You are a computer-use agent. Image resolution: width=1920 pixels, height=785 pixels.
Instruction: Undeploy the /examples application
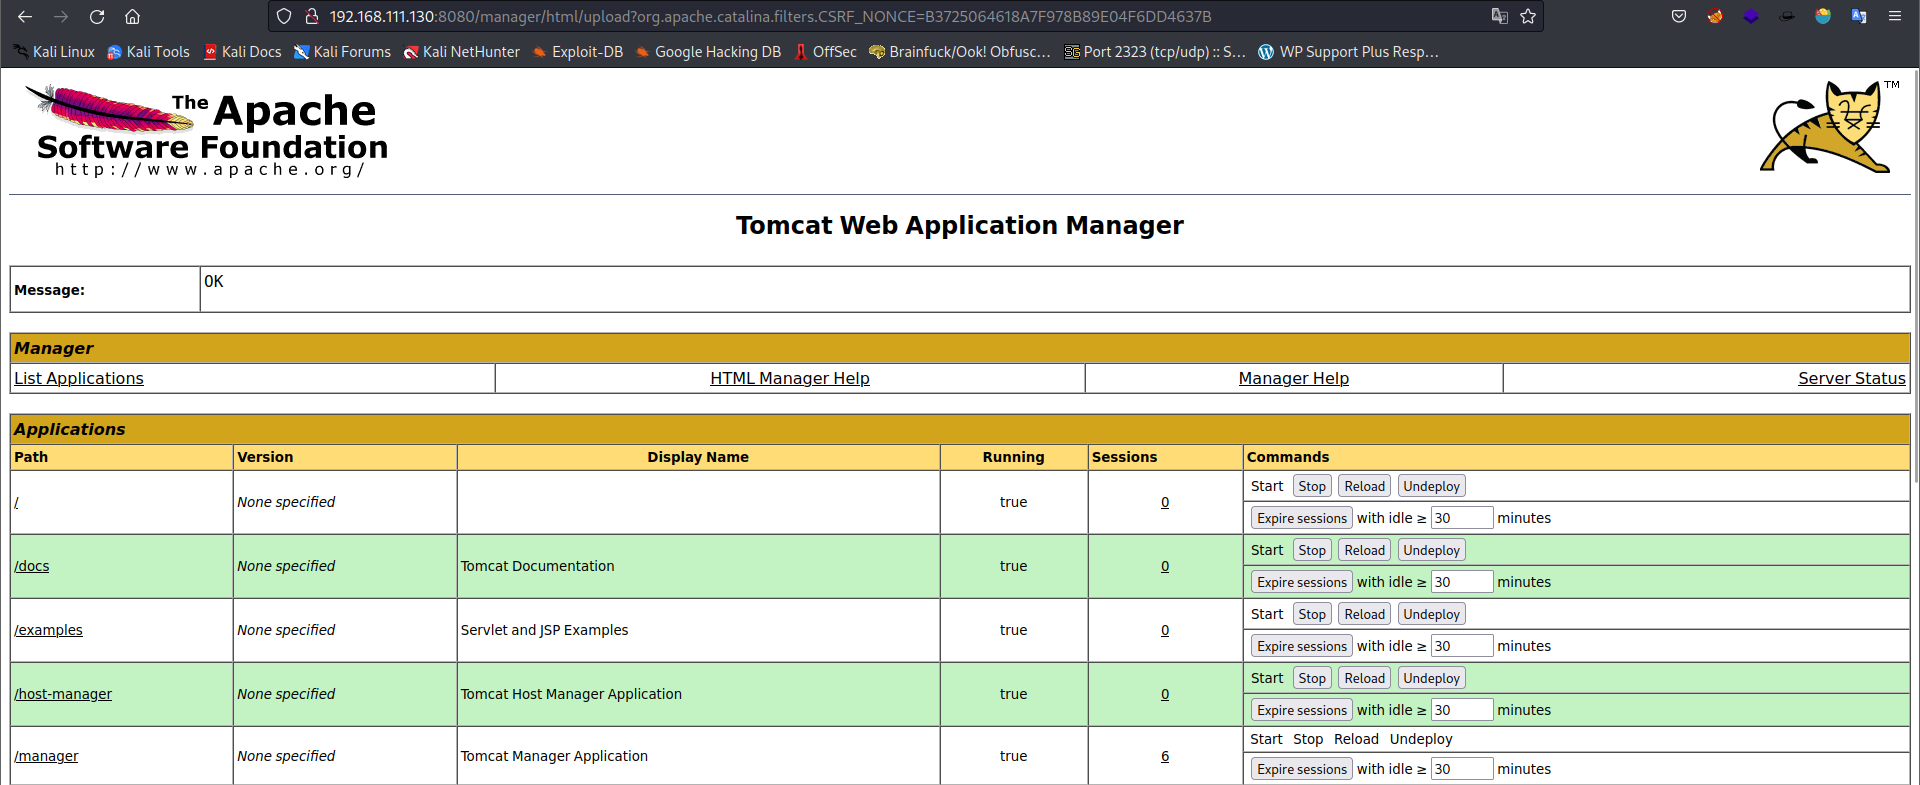(1432, 614)
